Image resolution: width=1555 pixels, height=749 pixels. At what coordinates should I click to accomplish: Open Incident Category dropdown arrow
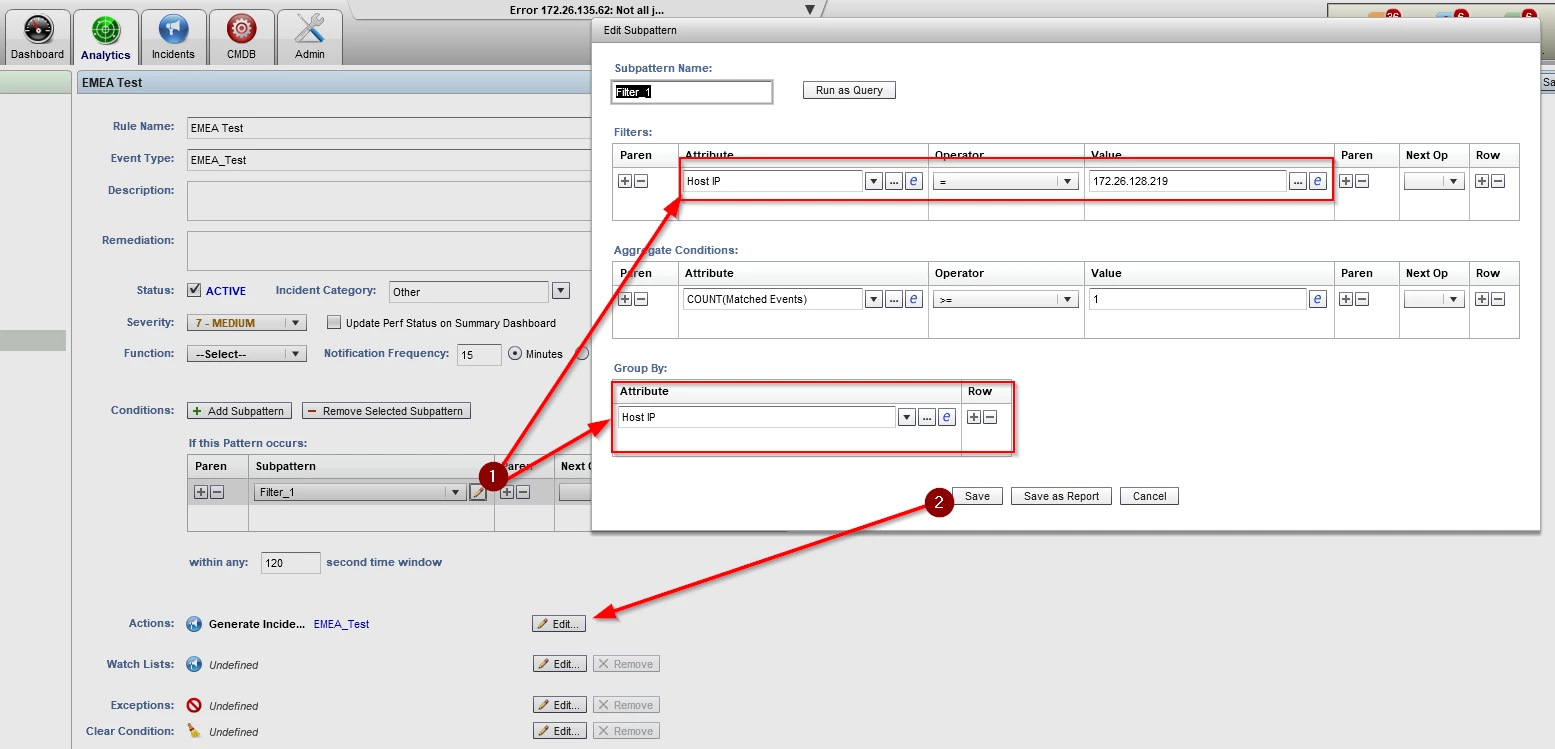click(x=561, y=291)
